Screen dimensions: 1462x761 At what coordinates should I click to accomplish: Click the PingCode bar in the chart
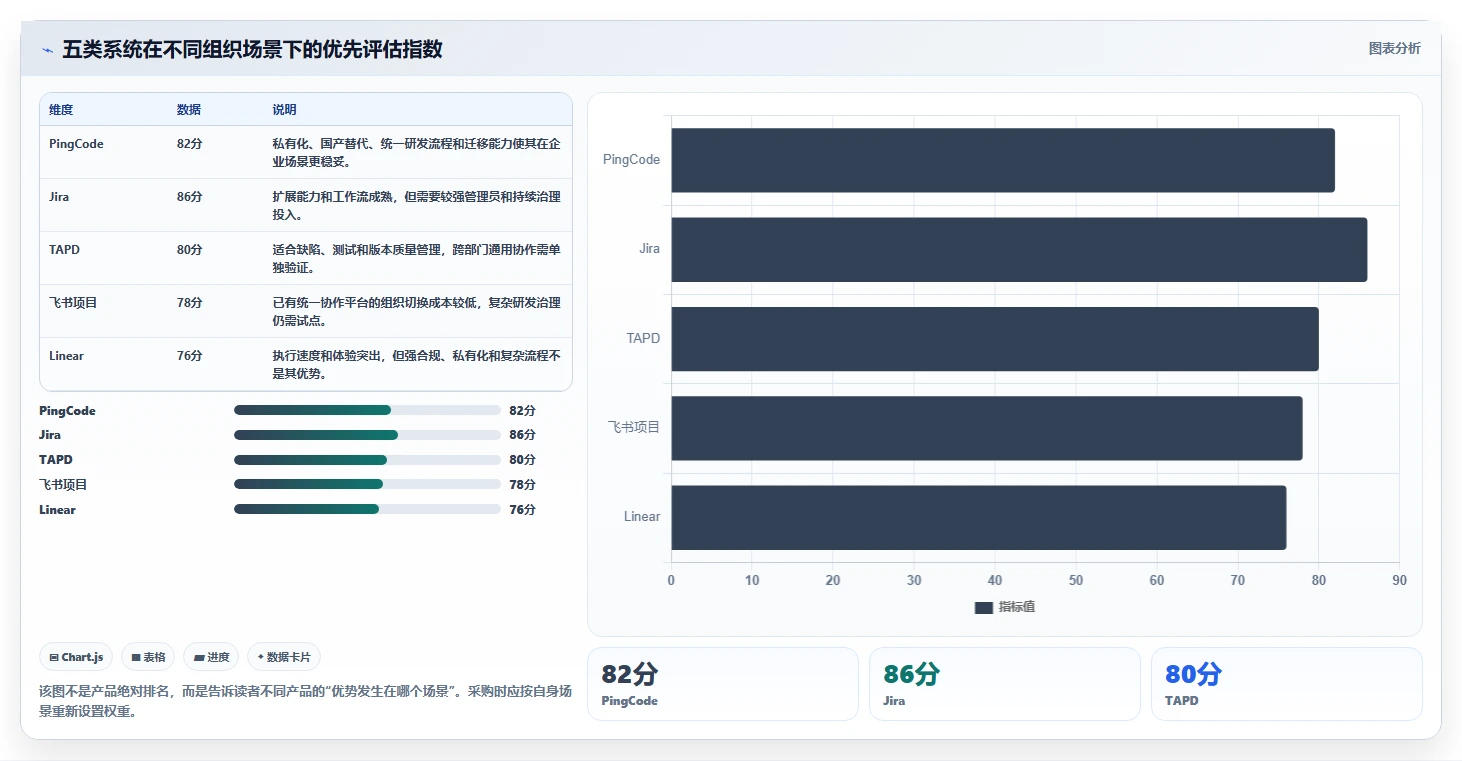[x=1003, y=160]
